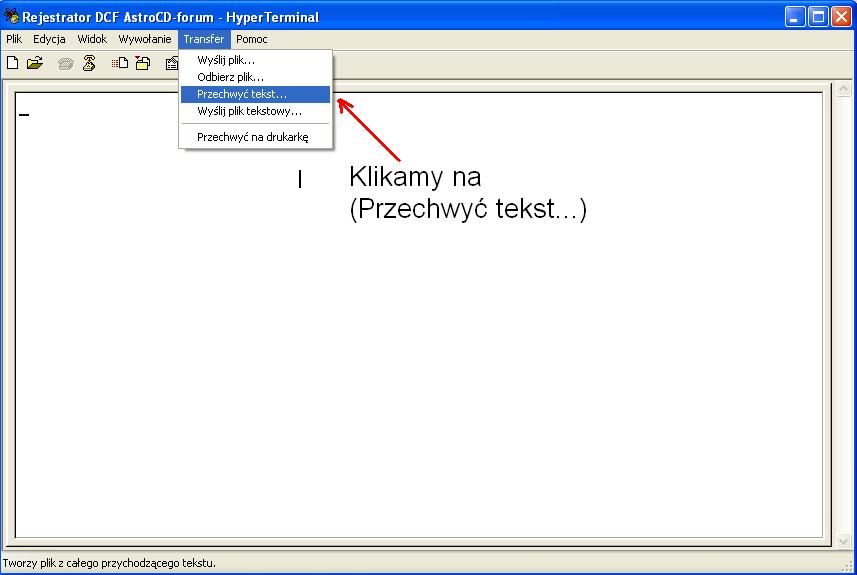The height and width of the screenshot is (575, 857).
Task: Open the Edycja menu
Action: coord(49,39)
